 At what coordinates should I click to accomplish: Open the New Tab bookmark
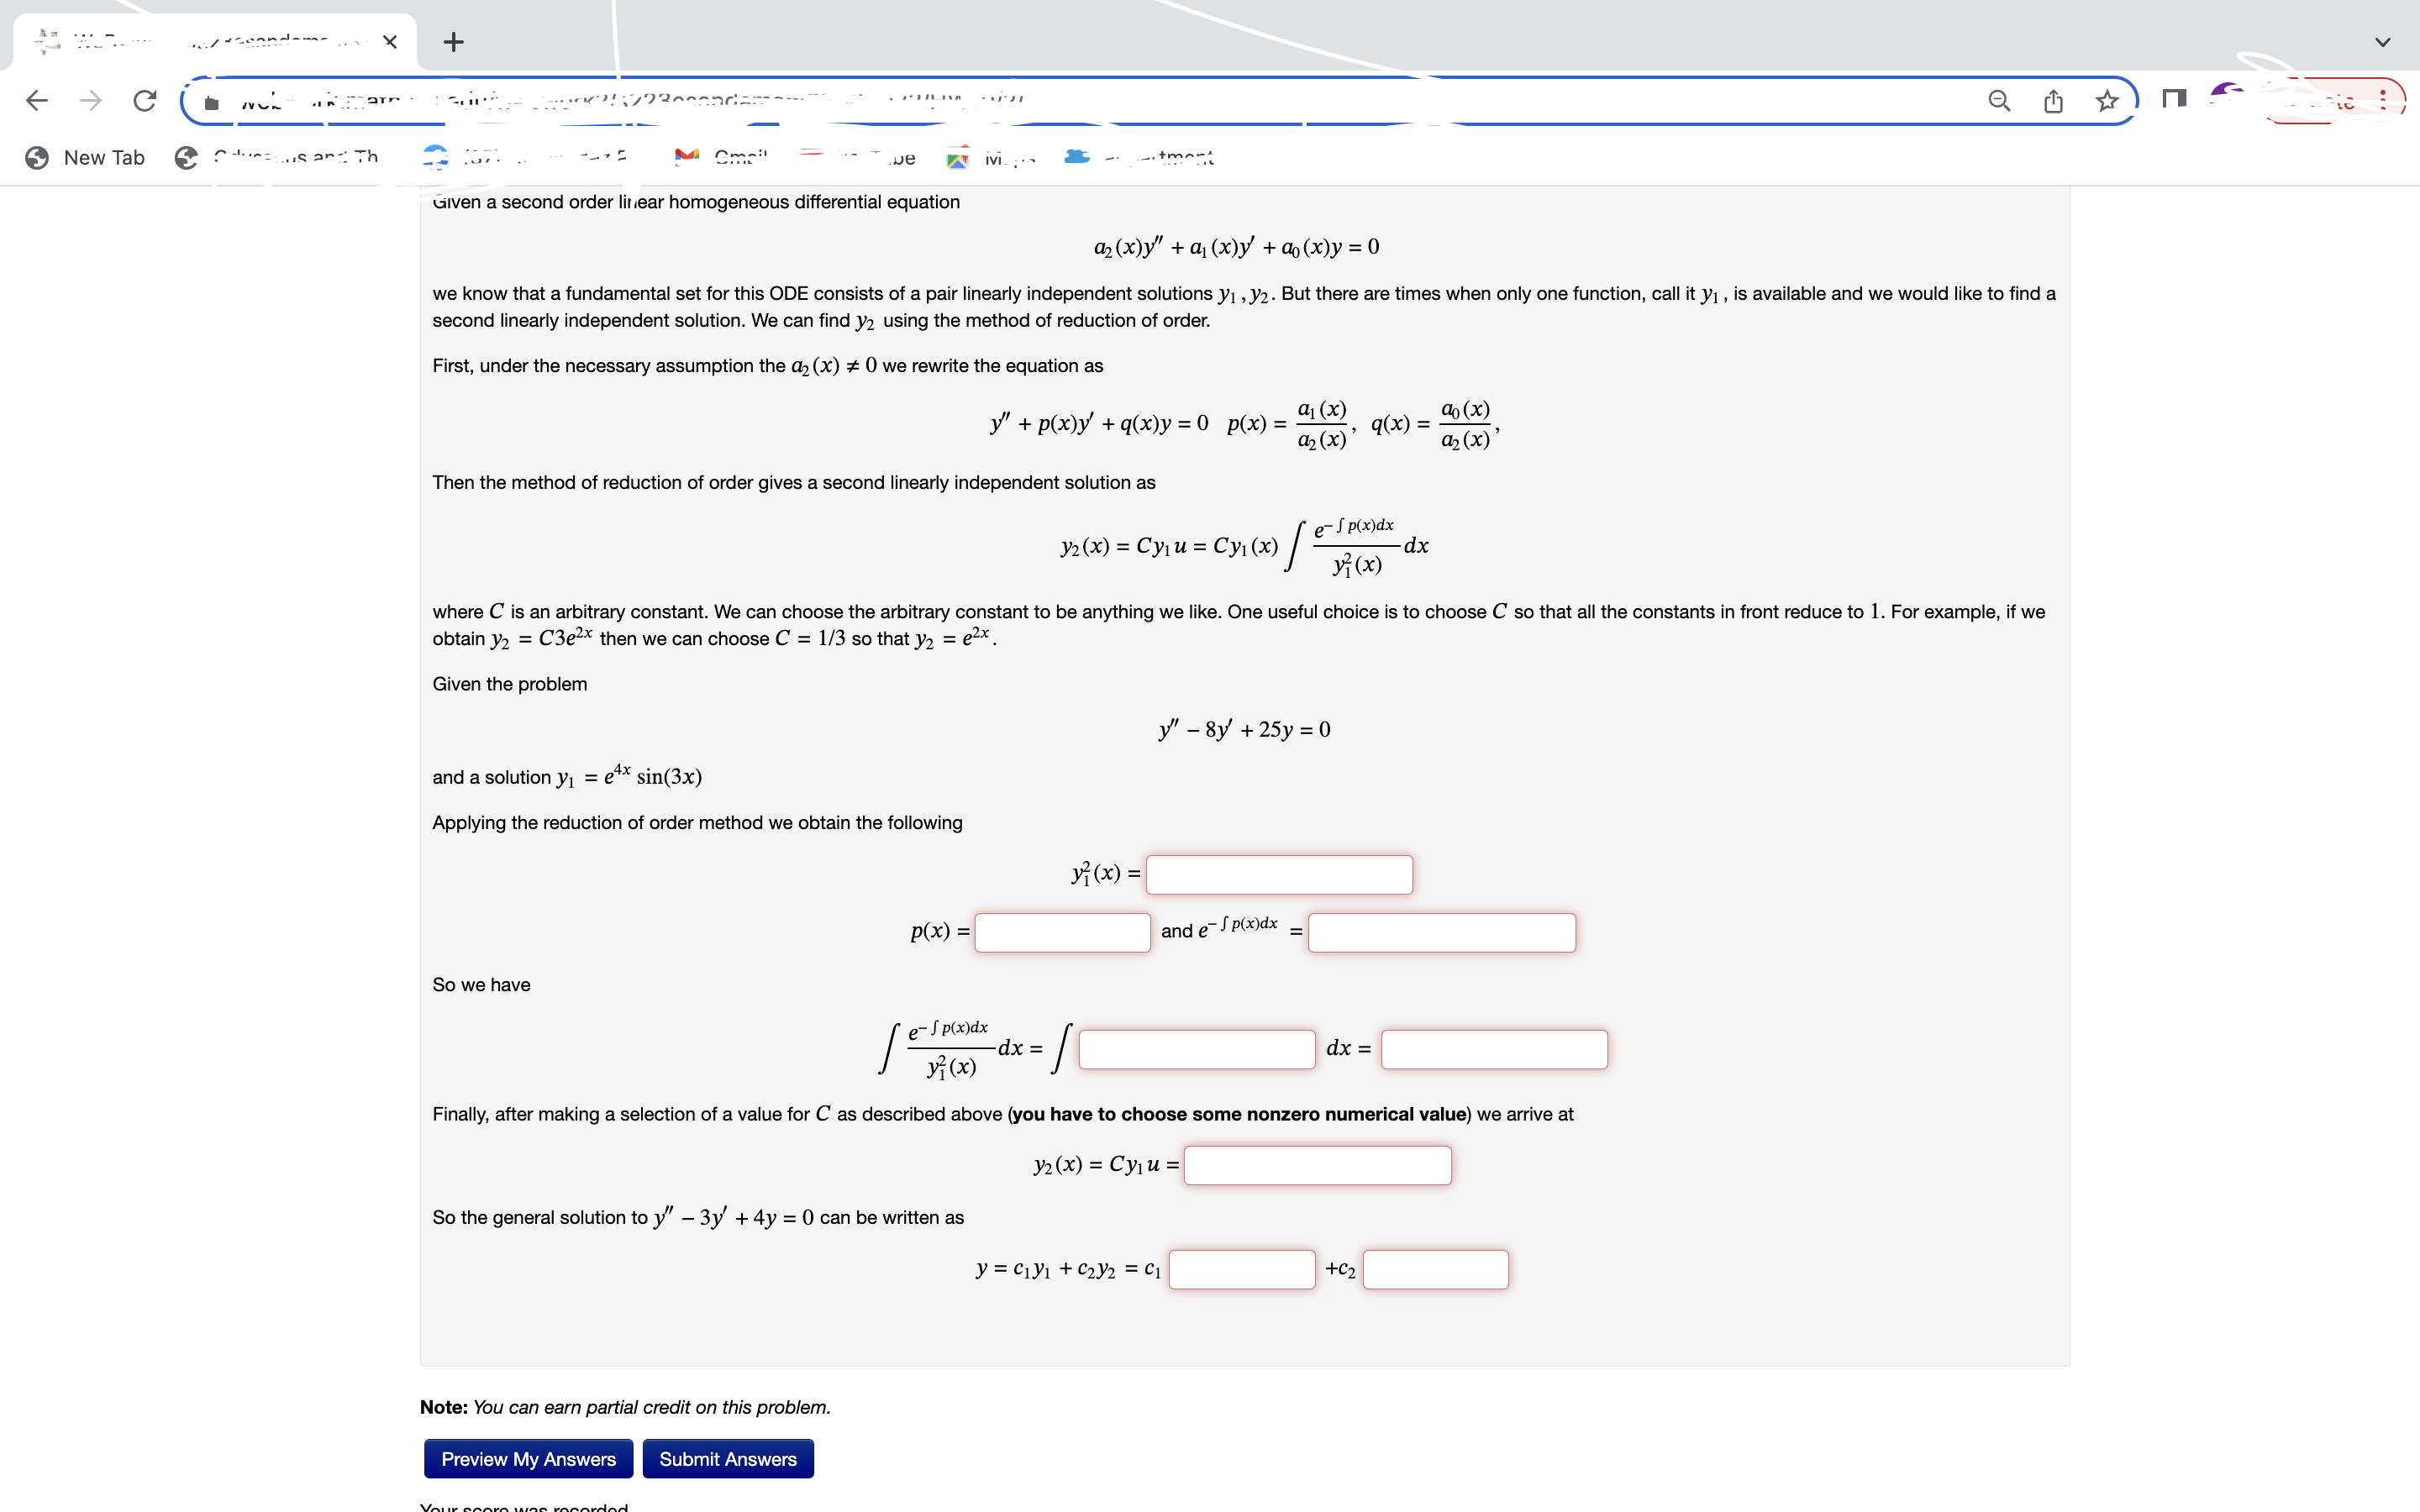click(x=85, y=157)
